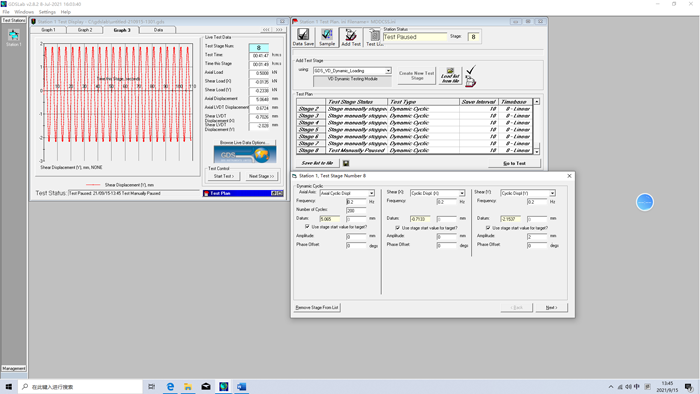Click the Data Save toolbar icon
Screen dimensions: 700x394
click(x=303, y=37)
